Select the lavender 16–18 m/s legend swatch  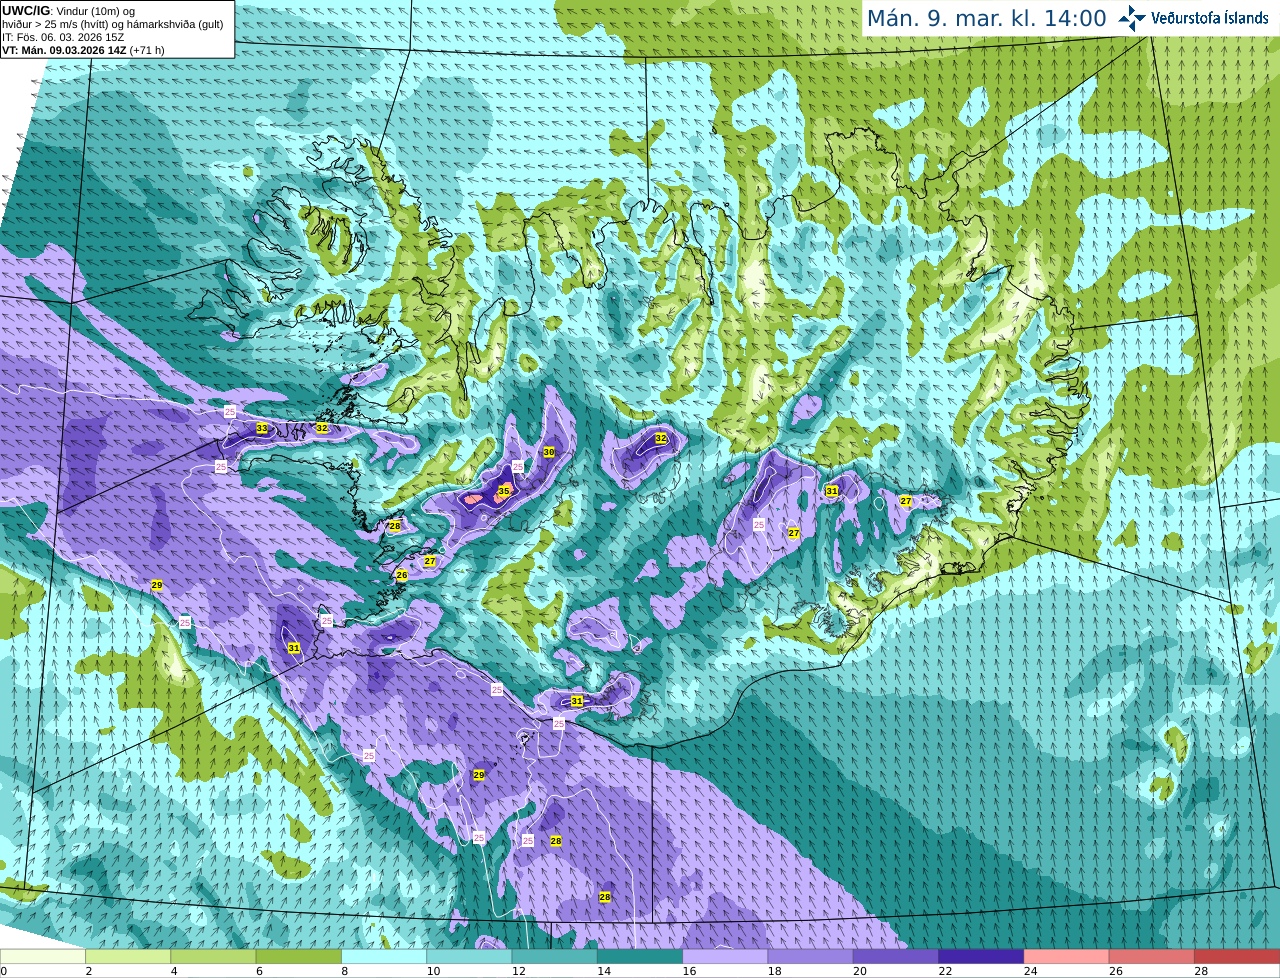pos(725,956)
